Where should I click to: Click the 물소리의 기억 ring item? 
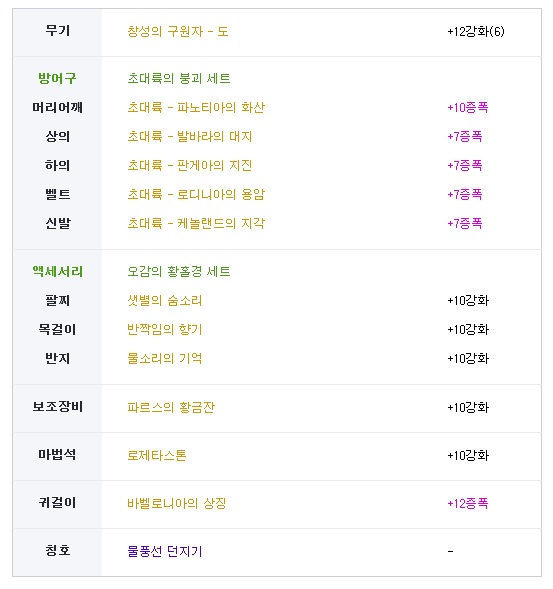[x=165, y=358]
